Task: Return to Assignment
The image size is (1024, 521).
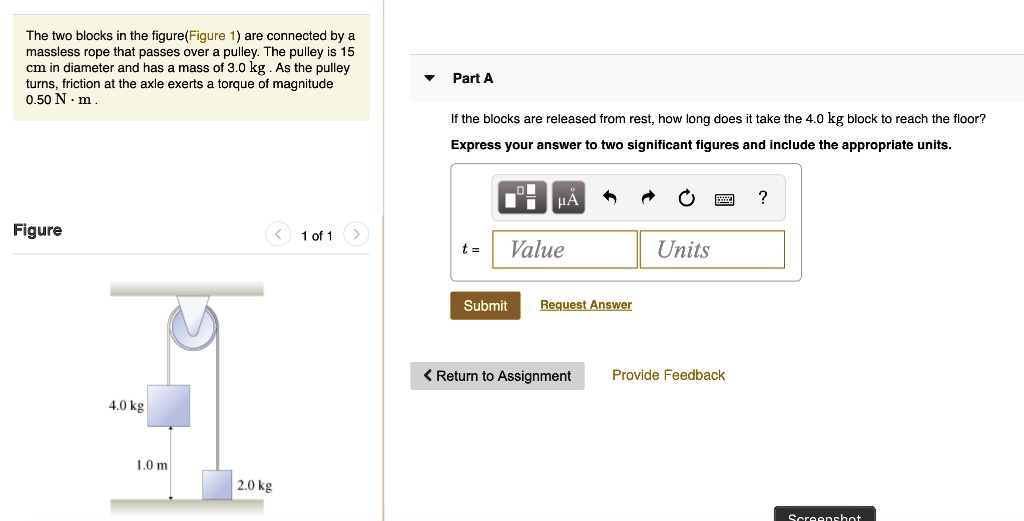Action: (497, 376)
